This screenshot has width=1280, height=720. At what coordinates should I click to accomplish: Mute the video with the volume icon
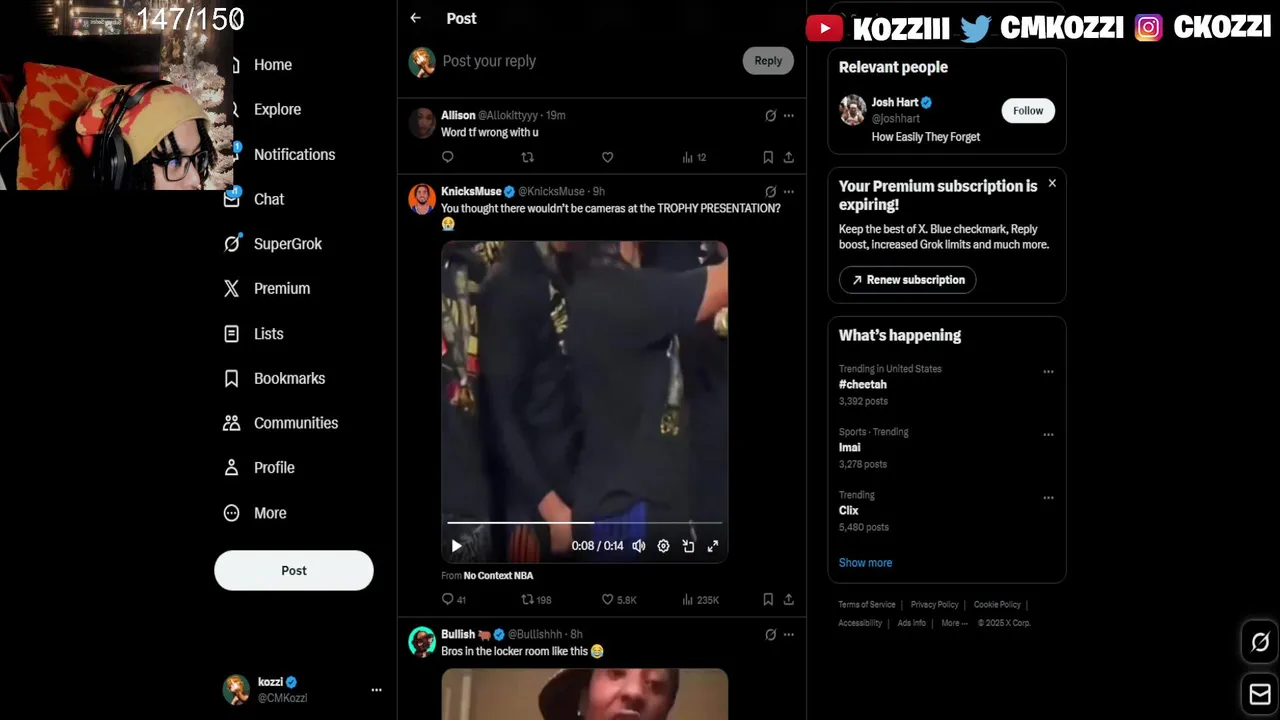(638, 546)
